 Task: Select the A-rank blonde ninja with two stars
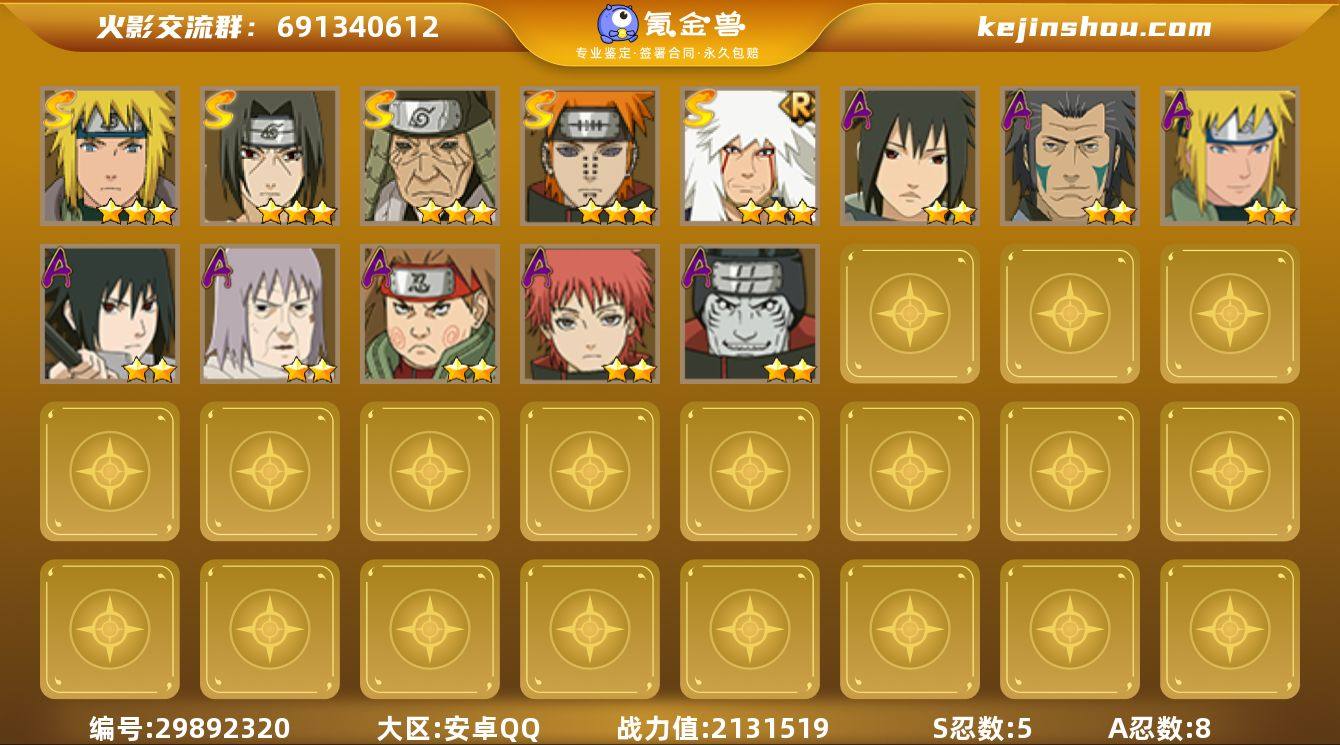tap(1229, 156)
